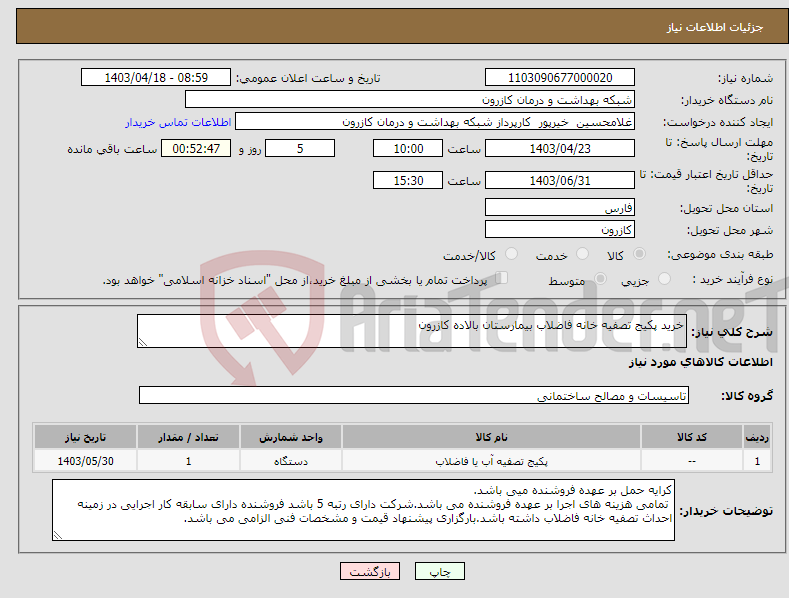Click the شماره نیاز label
This screenshot has width=789, height=598.
click(745, 79)
